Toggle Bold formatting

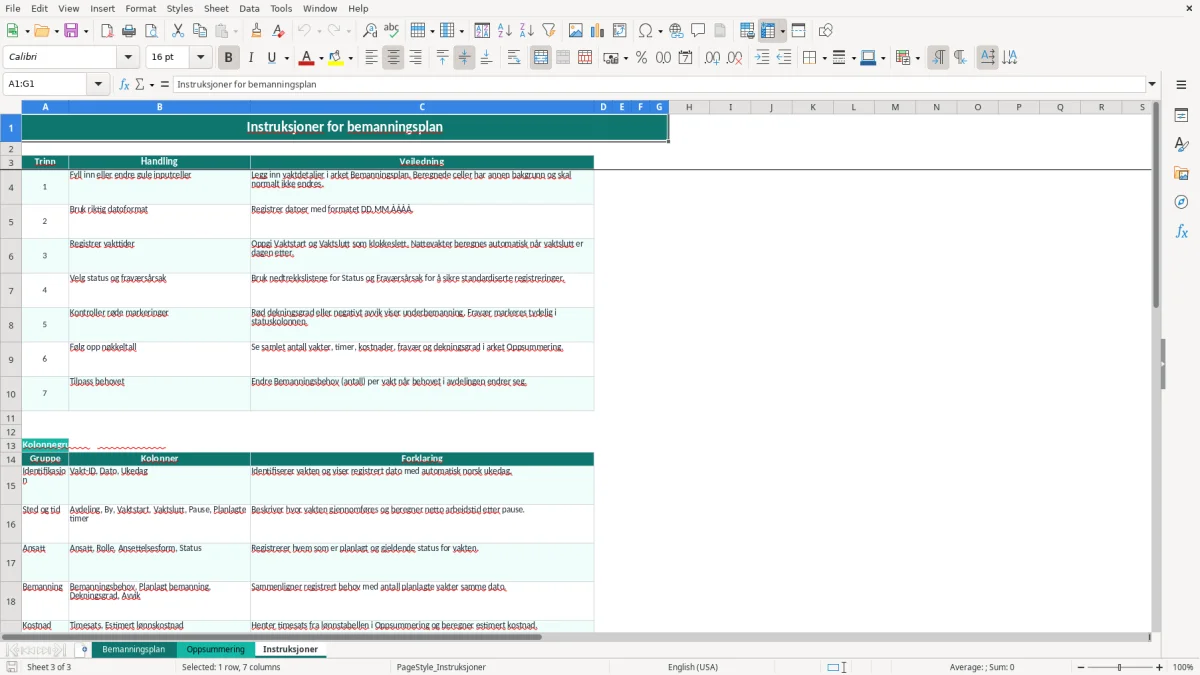point(229,58)
